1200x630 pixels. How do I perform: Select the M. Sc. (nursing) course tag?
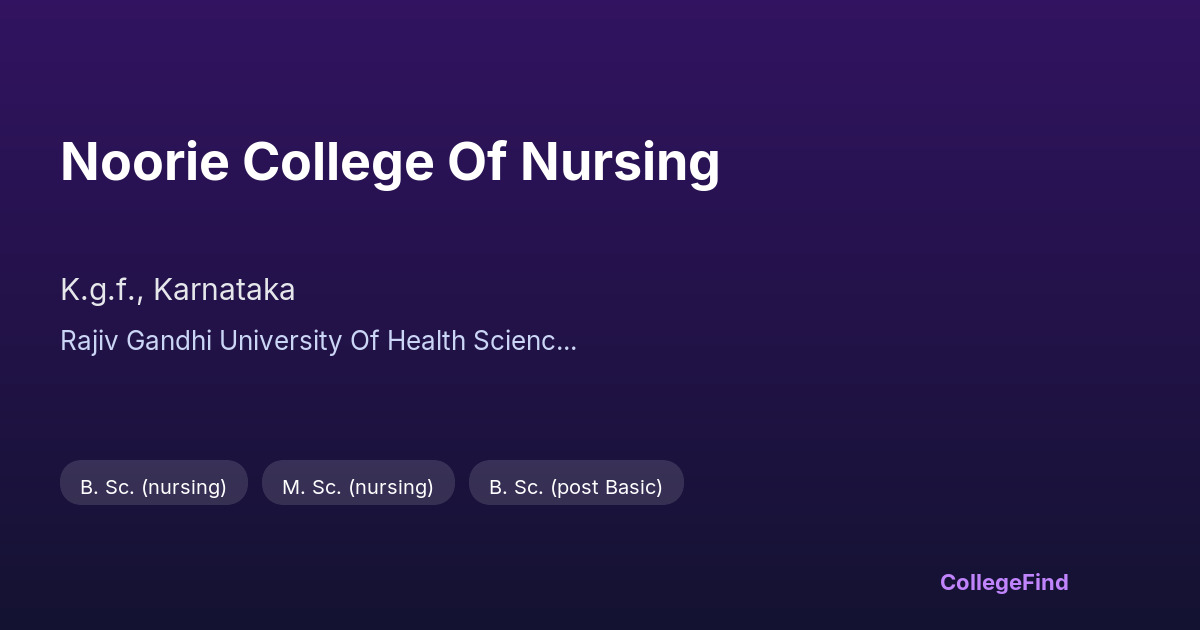tap(358, 486)
